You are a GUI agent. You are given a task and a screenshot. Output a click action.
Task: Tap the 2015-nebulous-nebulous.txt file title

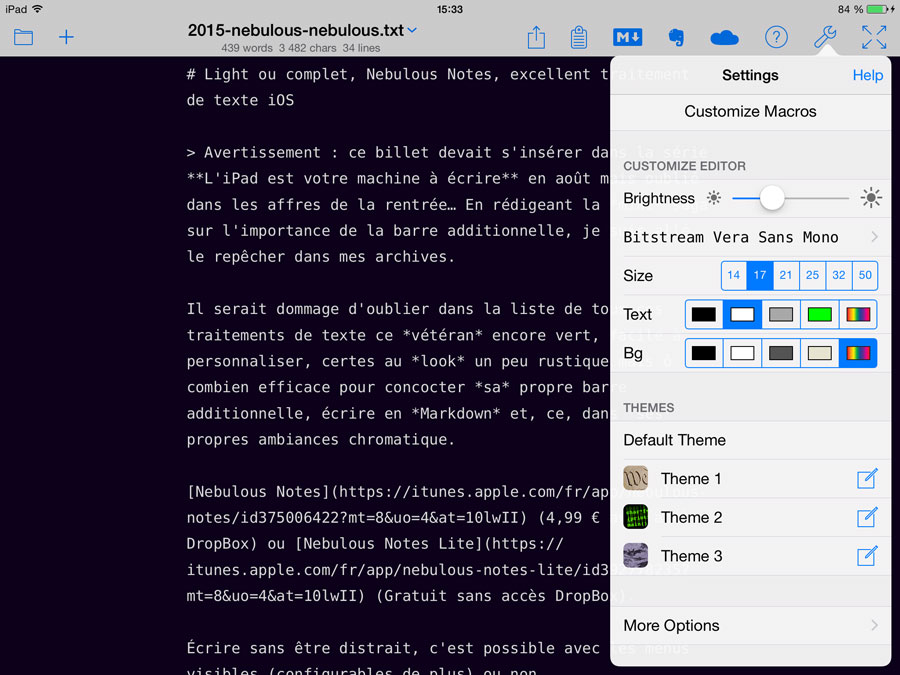[296, 30]
